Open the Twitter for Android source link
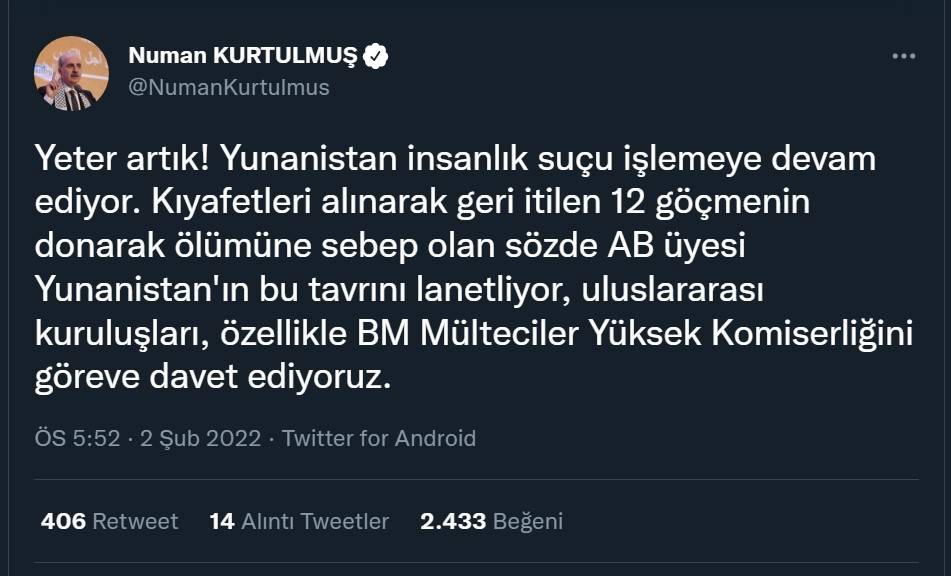The width and height of the screenshot is (951, 576). coord(379,438)
